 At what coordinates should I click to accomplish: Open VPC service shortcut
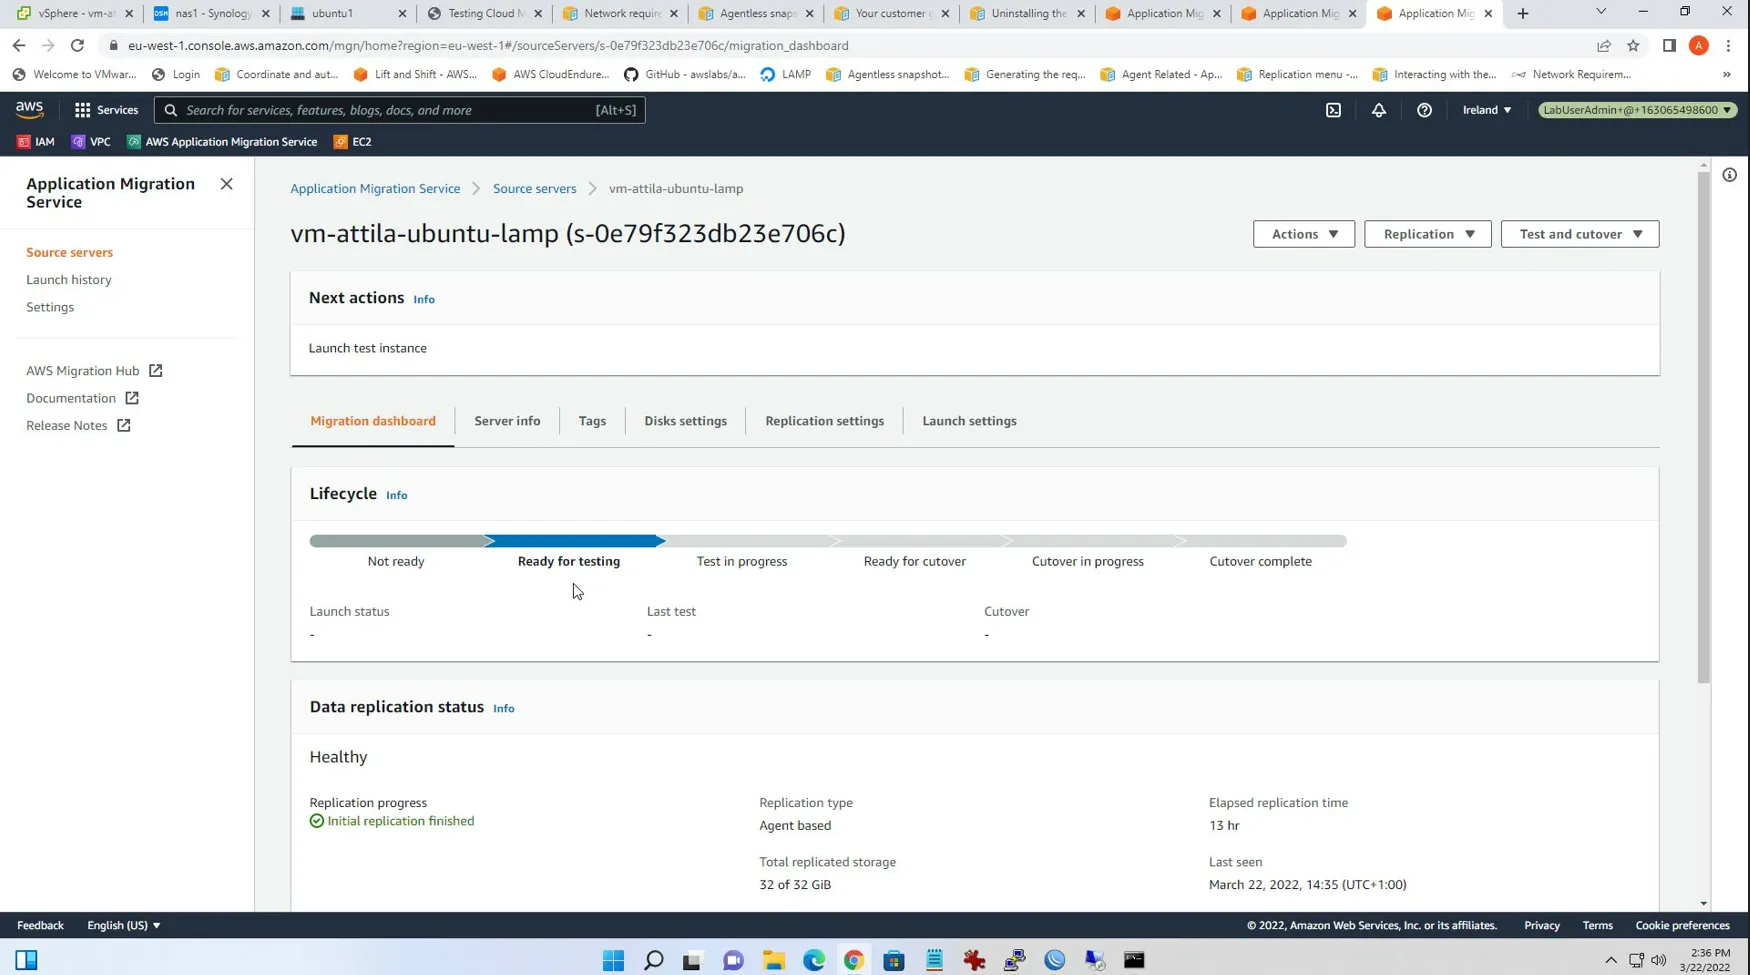tap(91, 142)
